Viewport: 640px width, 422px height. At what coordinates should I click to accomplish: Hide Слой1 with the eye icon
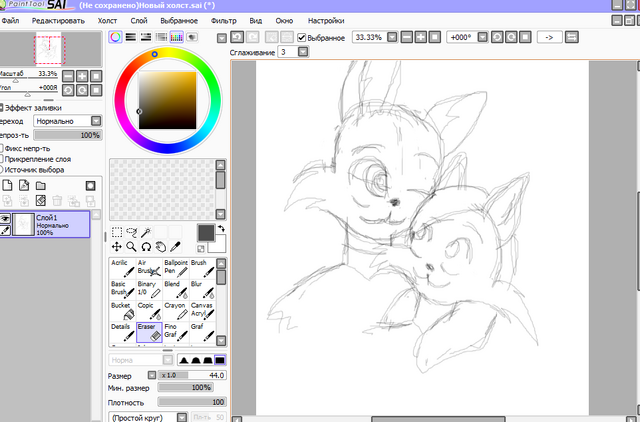pyautogui.click(x=5, y=218)
